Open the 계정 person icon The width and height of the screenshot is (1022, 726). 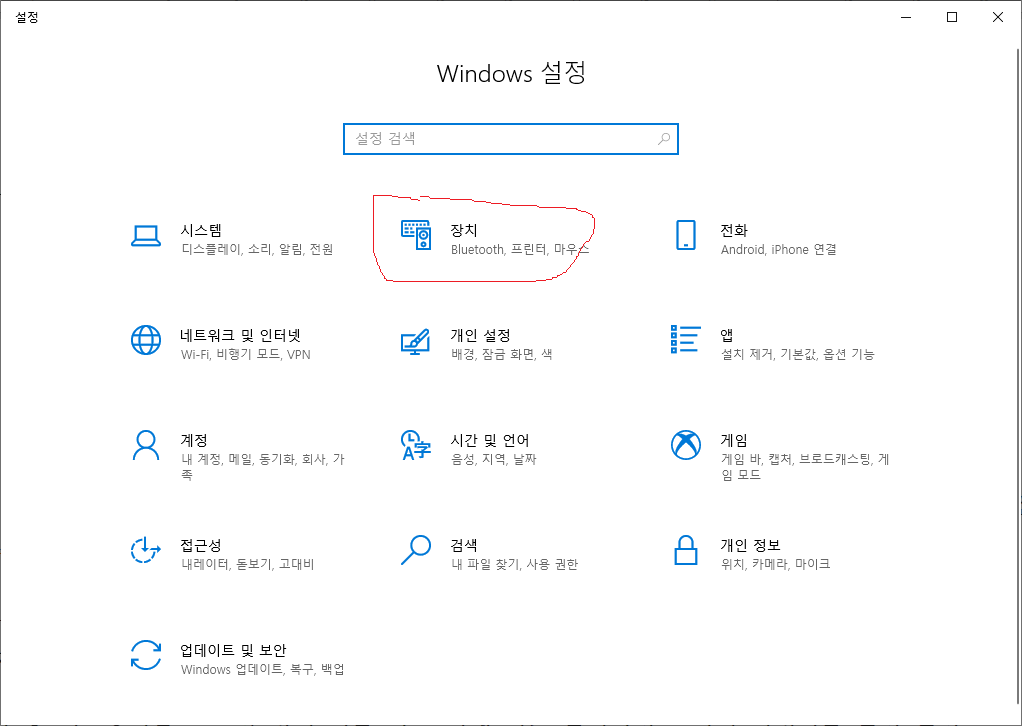(146, 445)
